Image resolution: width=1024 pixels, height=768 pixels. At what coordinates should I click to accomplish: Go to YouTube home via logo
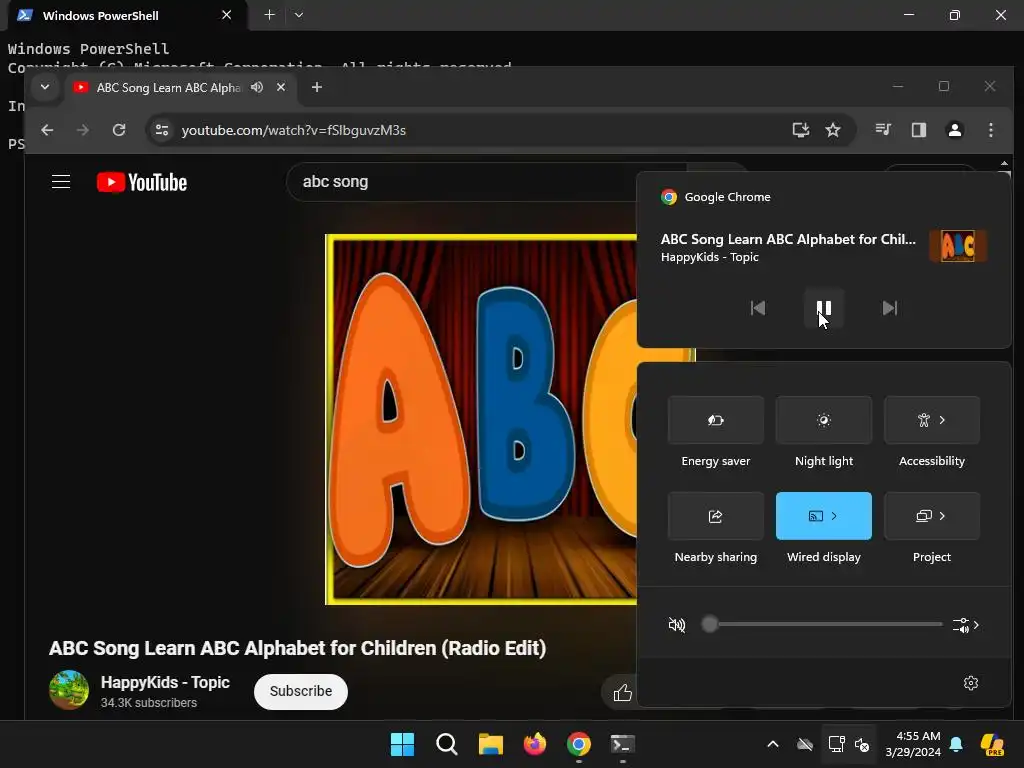coord(142,182)
